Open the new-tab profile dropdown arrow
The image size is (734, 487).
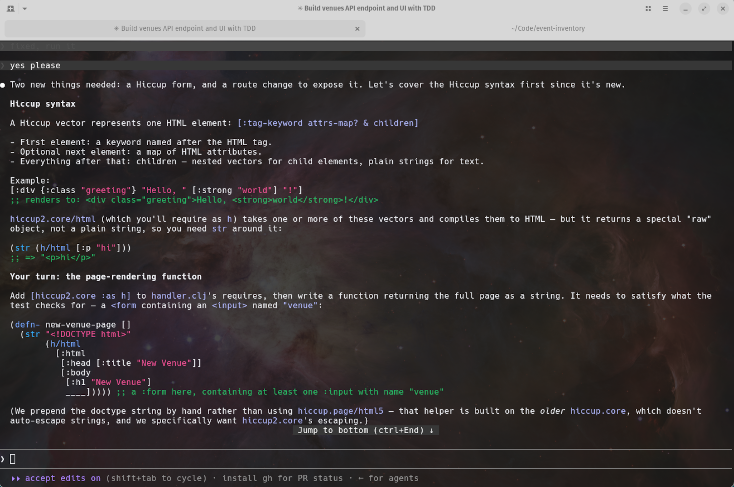coord(24,8)
